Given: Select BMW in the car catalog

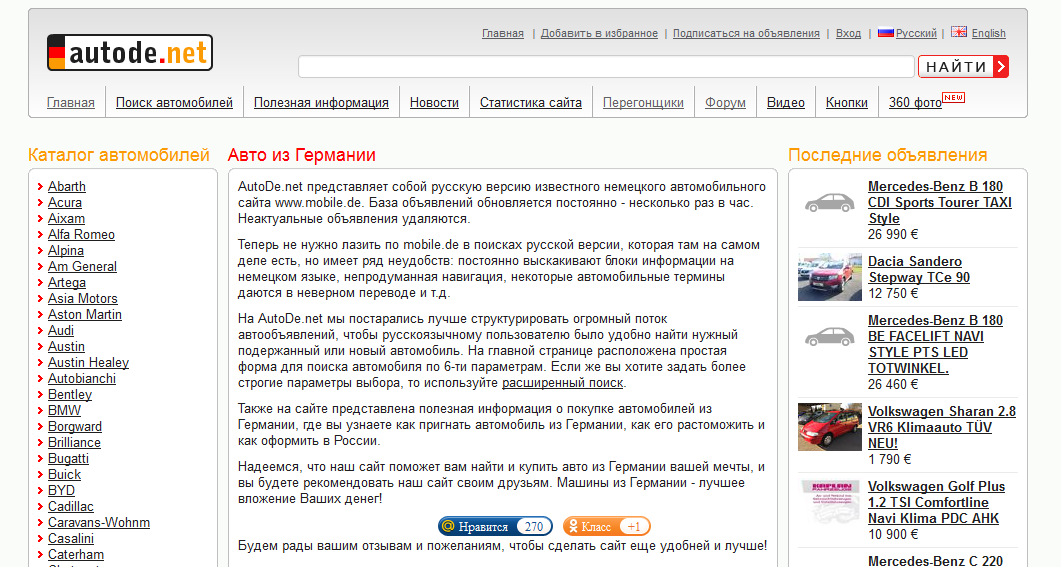Looking at the screenshot, I should pos(64,411).
